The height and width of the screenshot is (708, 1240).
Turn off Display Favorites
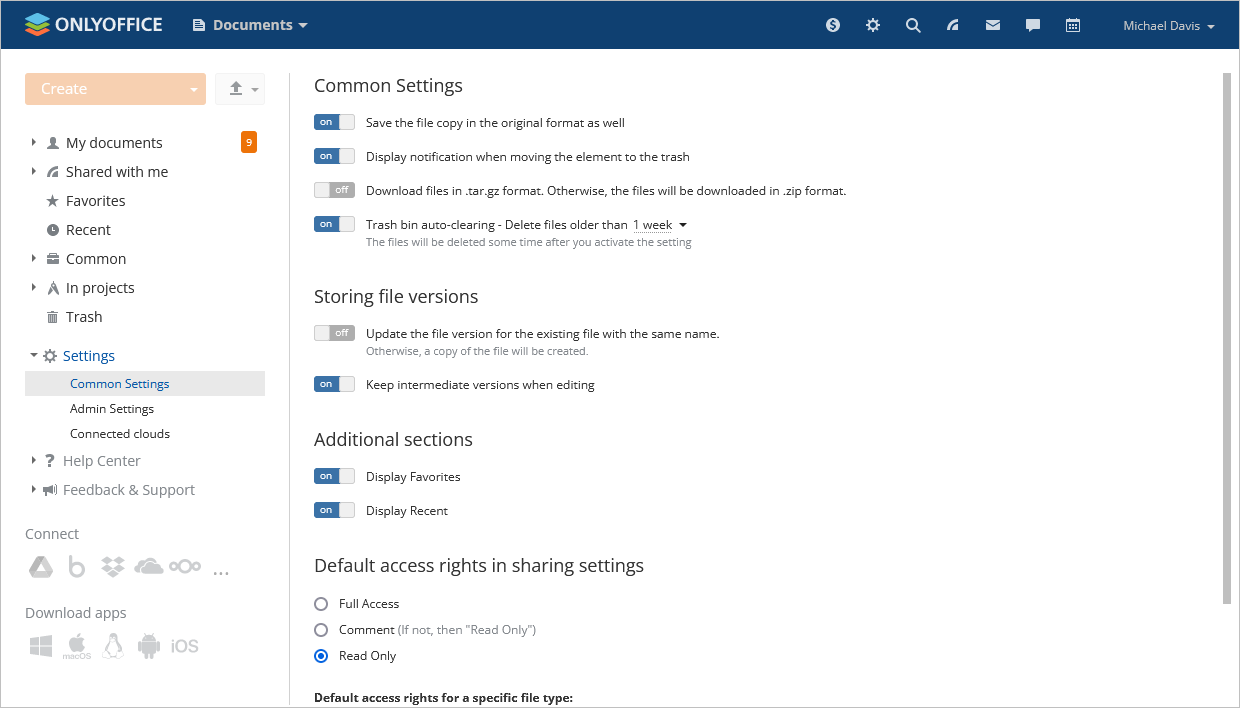coord(334,475)
